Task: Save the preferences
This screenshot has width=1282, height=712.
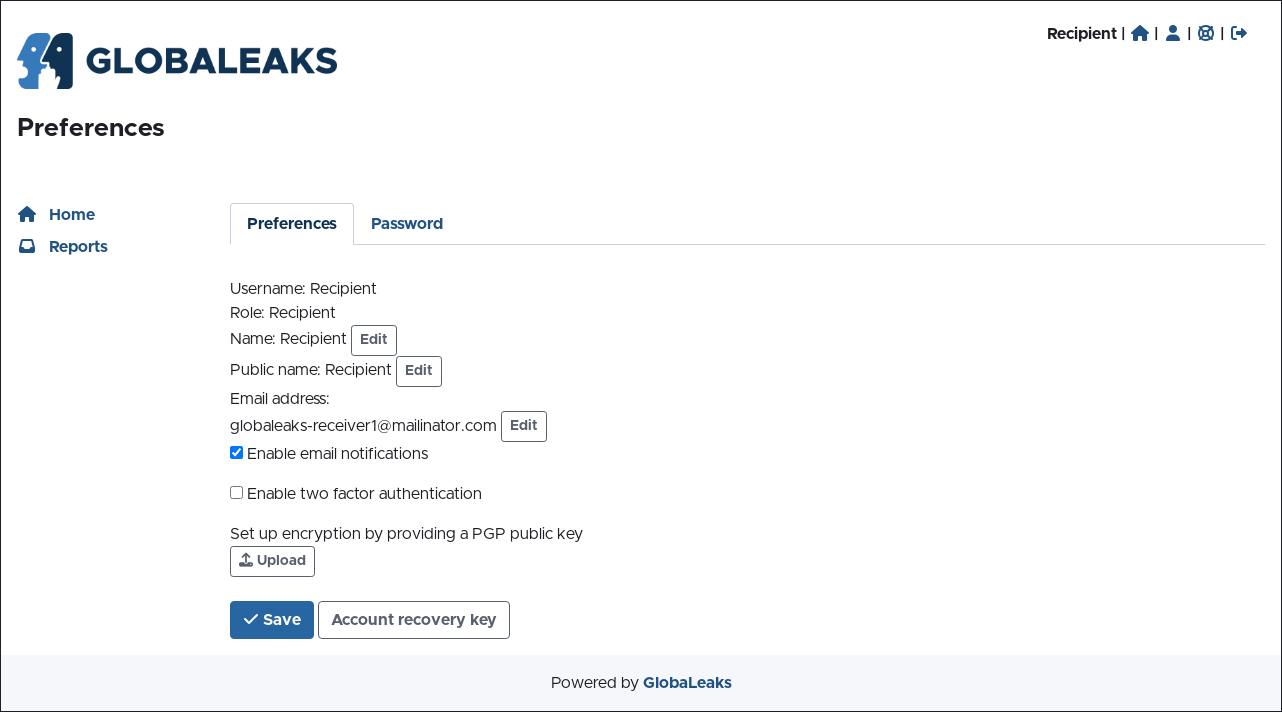Action: 271,620
